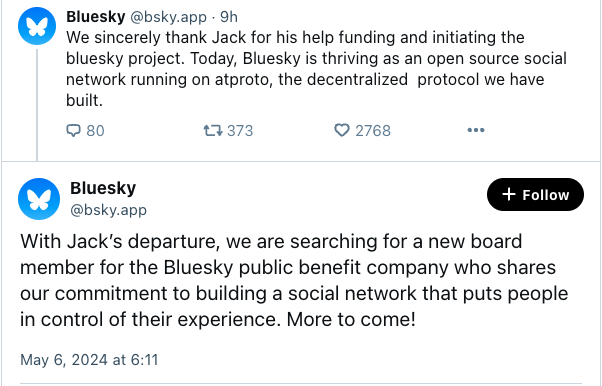The image size is (602, 386).
Task: Click the May 6, 2024 at 6:11 date
Action: click(x=89, y=360)
